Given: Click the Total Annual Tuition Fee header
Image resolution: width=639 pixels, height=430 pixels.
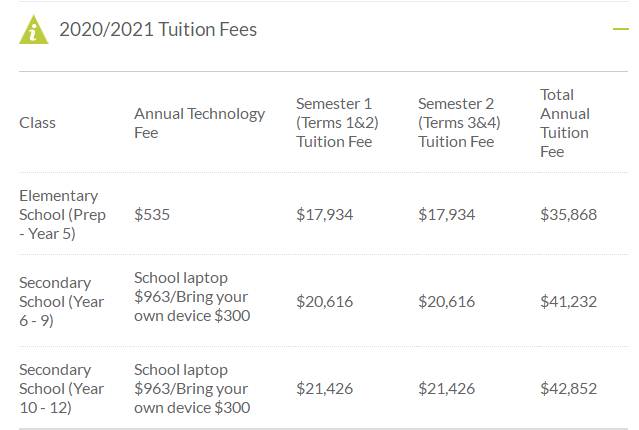Looking at the screenshot, I should 565,123.
